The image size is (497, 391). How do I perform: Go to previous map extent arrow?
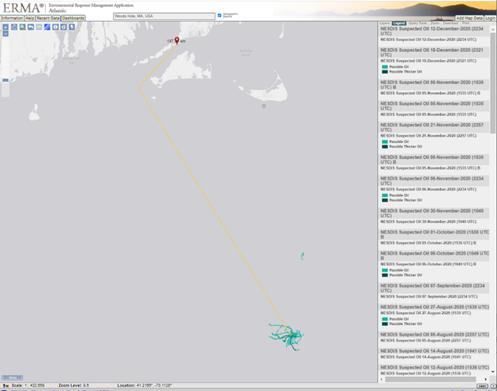pyautogui.click(x=31, y=27)
